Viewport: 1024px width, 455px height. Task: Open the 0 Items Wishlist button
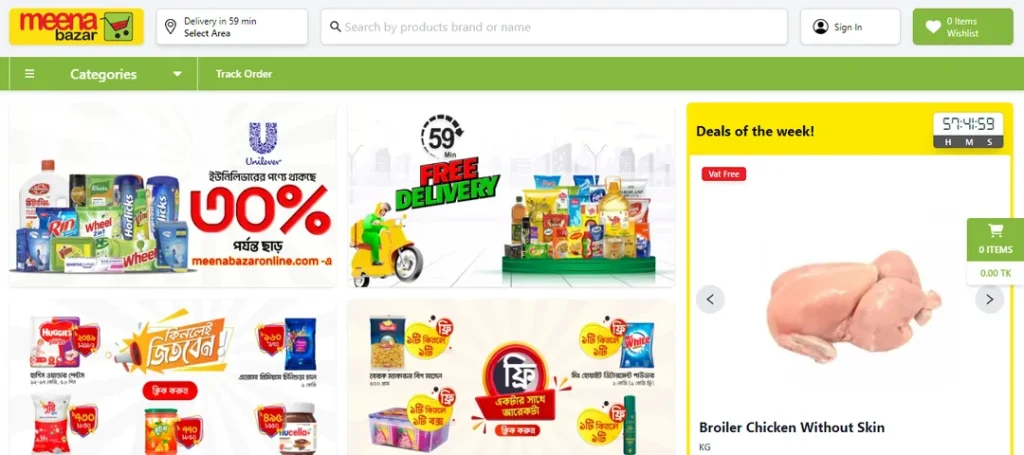point(963,27)
